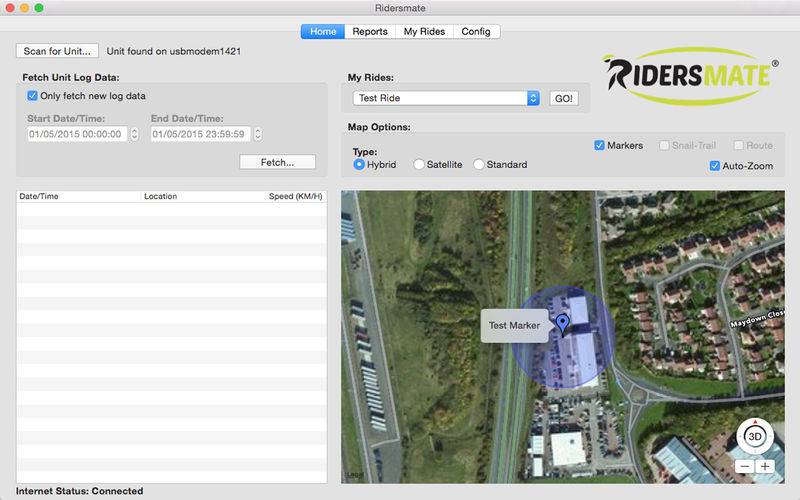The image size is (800, 500).
Task: Select the Standard map type
Action: [x=479, y=164]
